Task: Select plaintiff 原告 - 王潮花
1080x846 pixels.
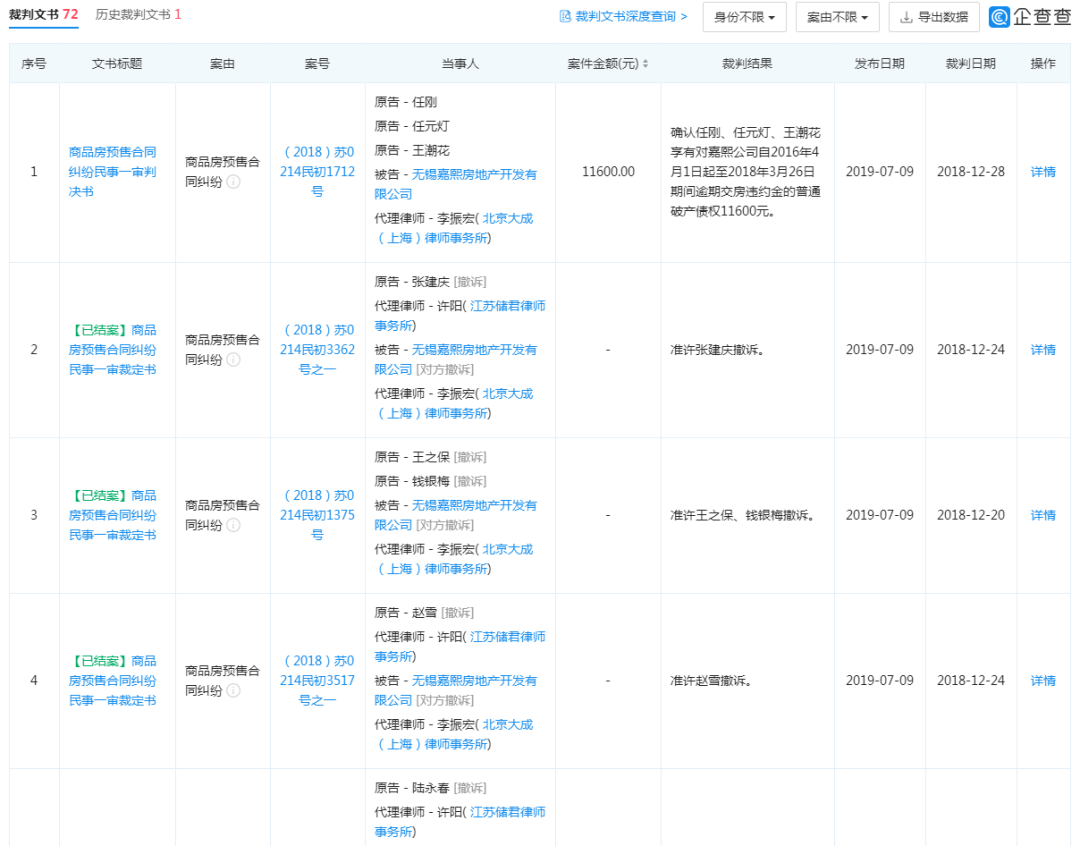Action: [x=412, y=150]
